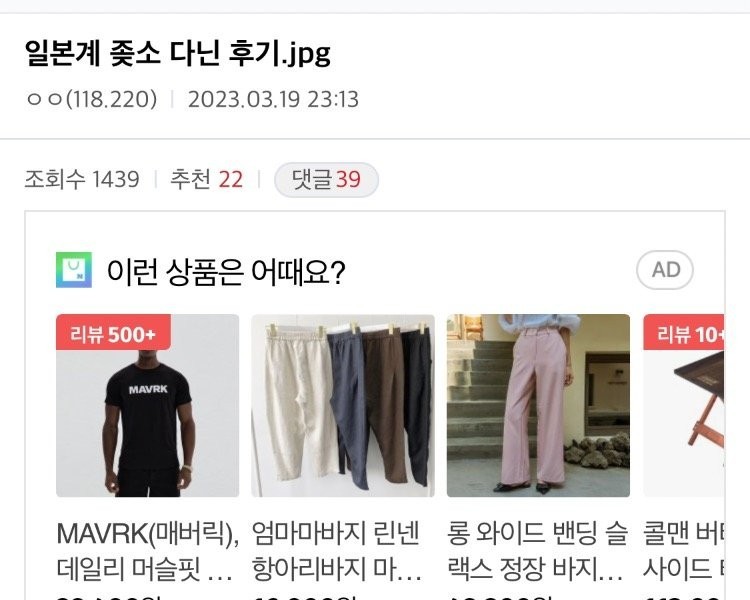750x600 pixels.
Task: Open the linen pants product image
Action: pyautogui.click(x=343, y=405)
